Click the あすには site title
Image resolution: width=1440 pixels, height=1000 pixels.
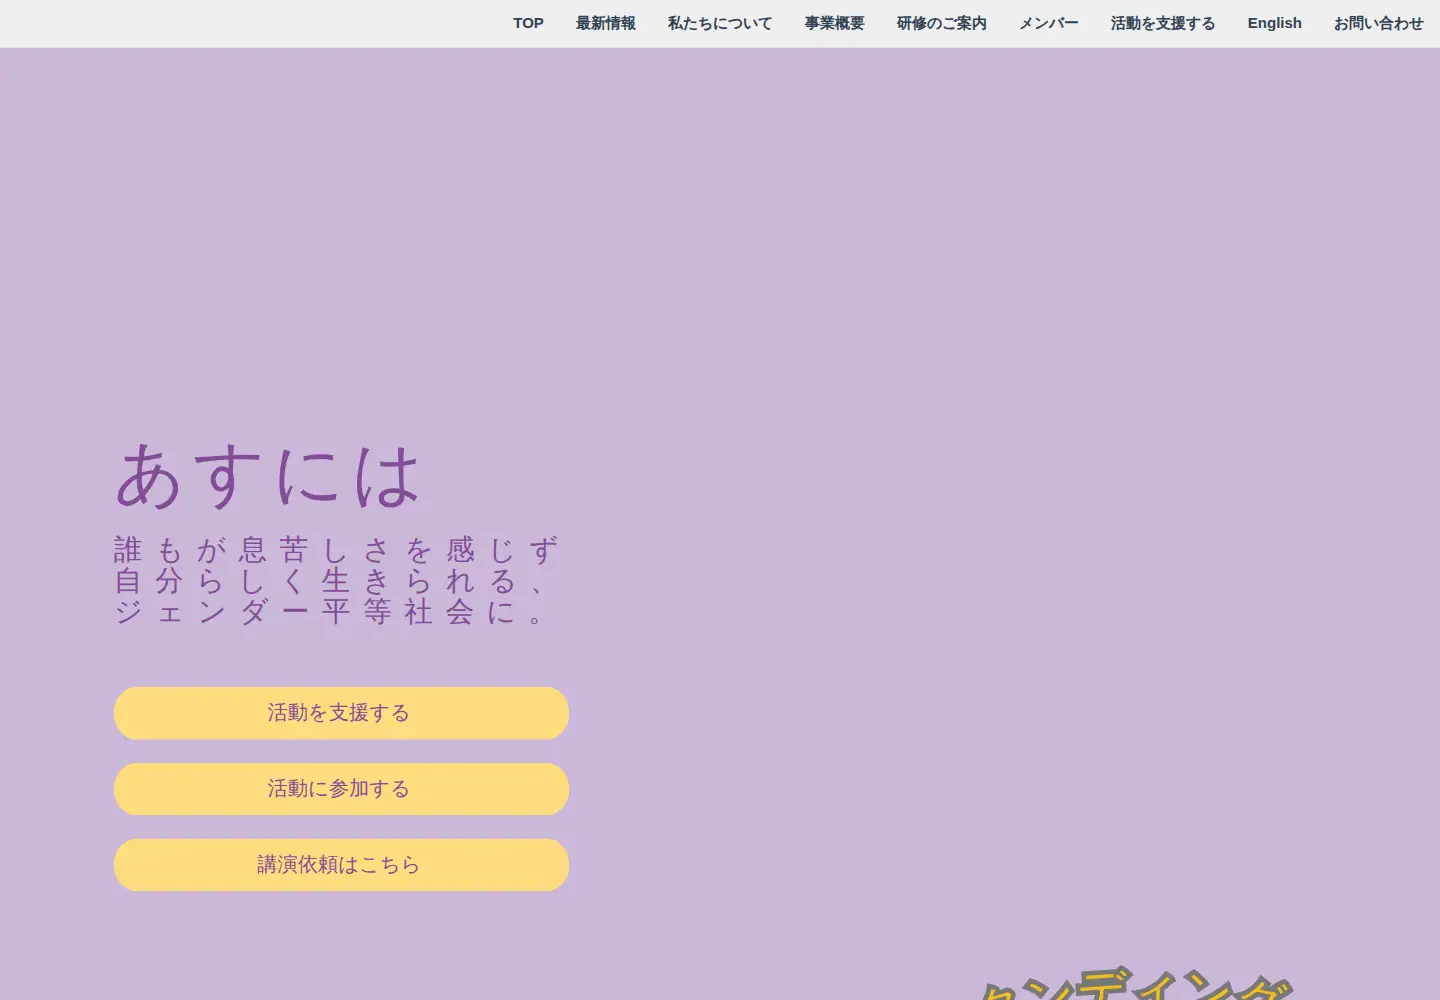(267, 476)
